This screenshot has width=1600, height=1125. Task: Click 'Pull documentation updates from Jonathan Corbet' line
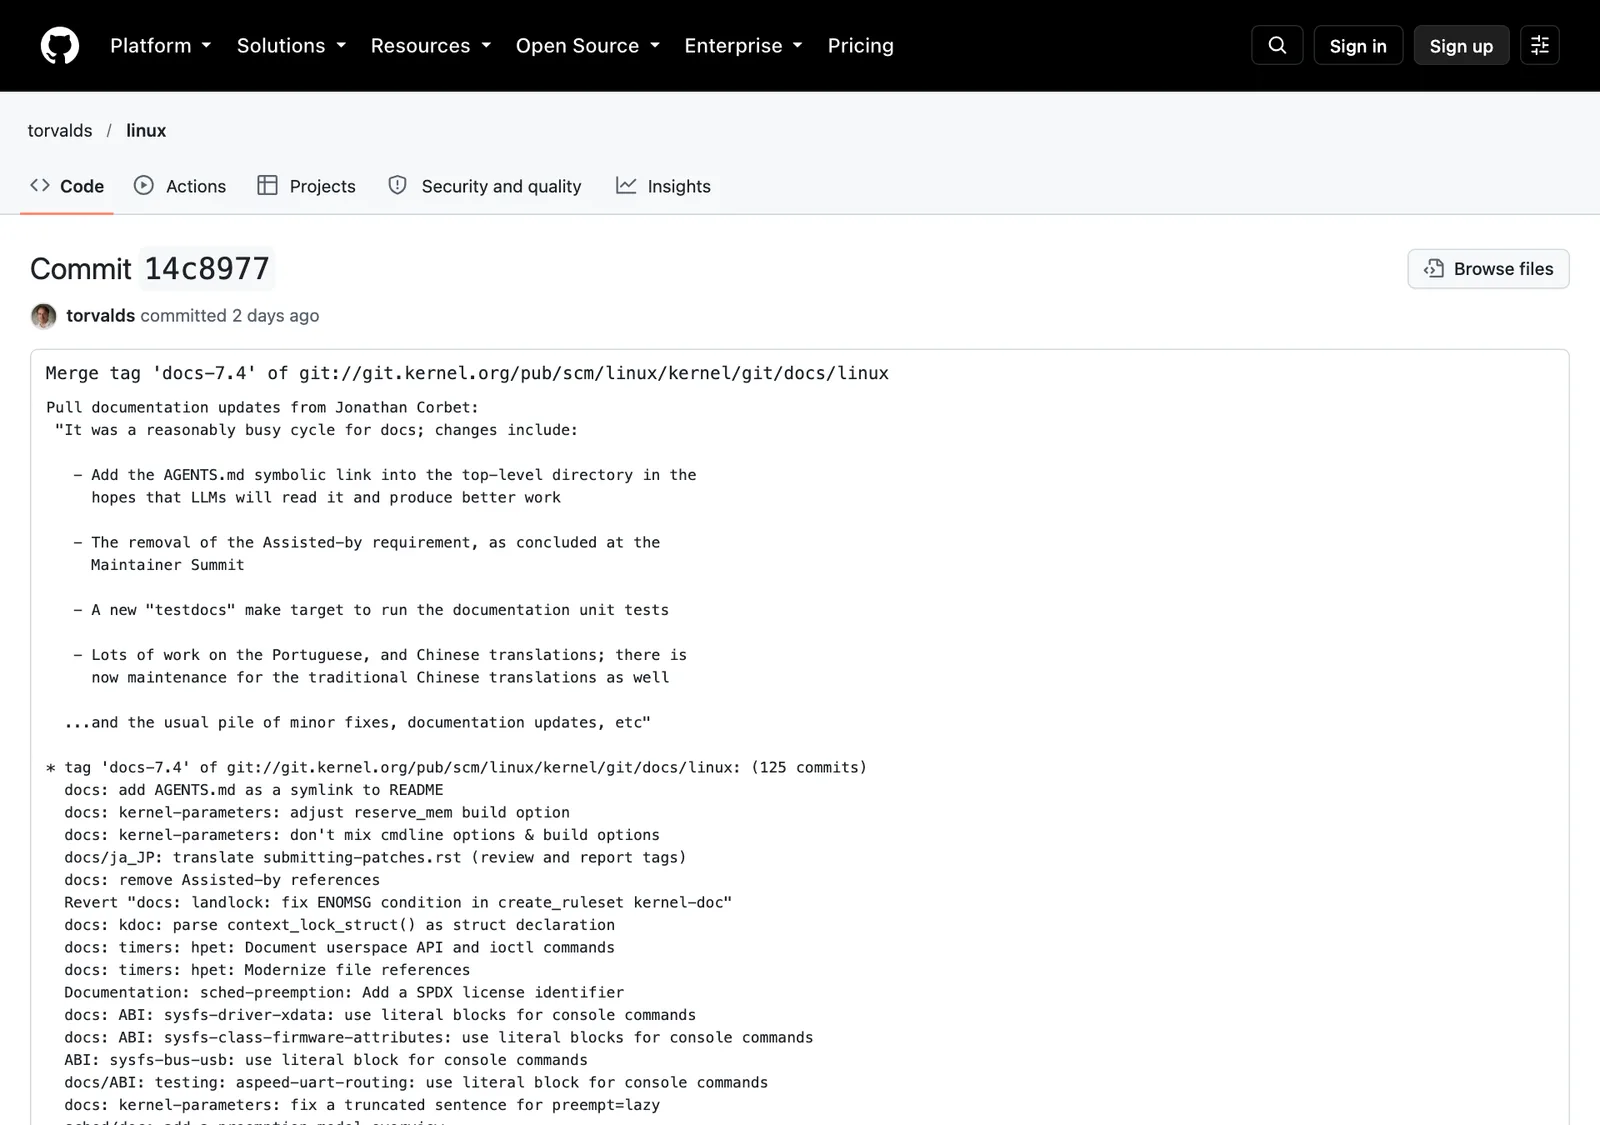coord(262,408)
